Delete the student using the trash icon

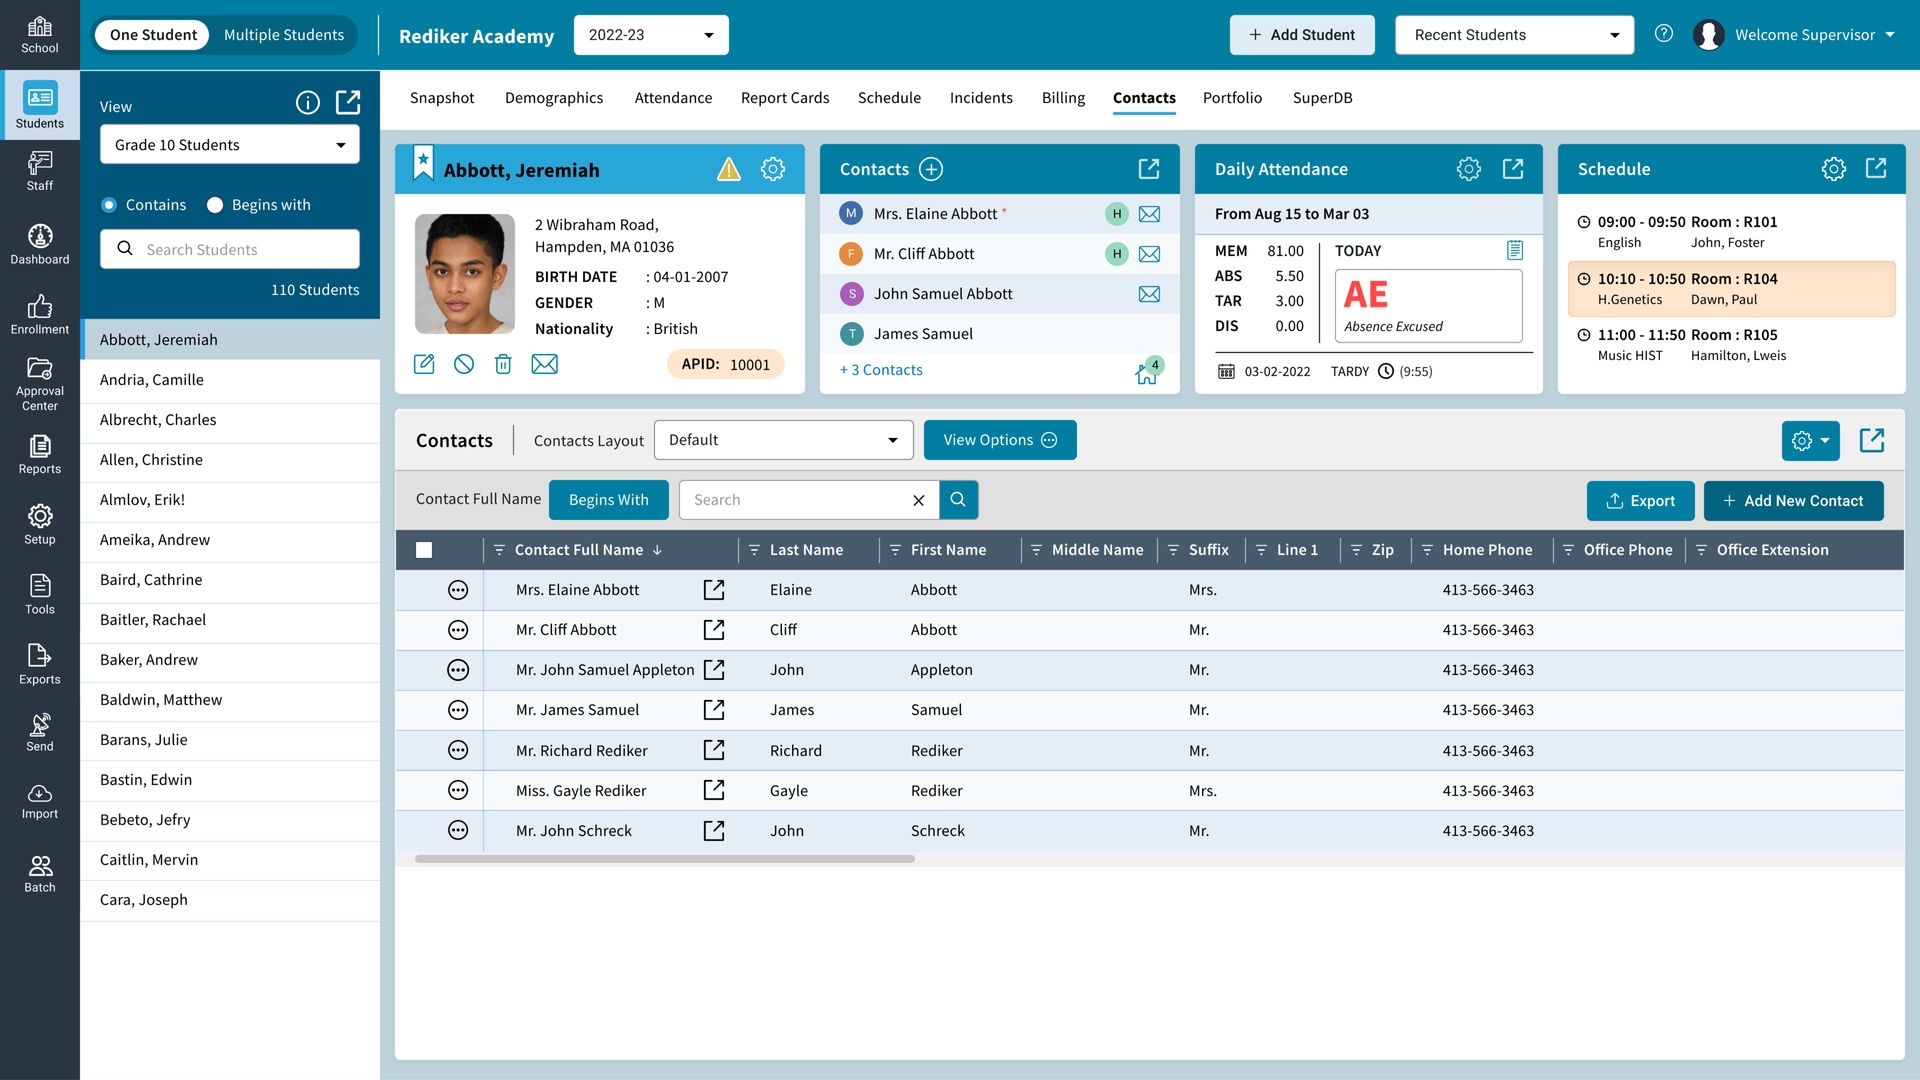tap(503, 364)
